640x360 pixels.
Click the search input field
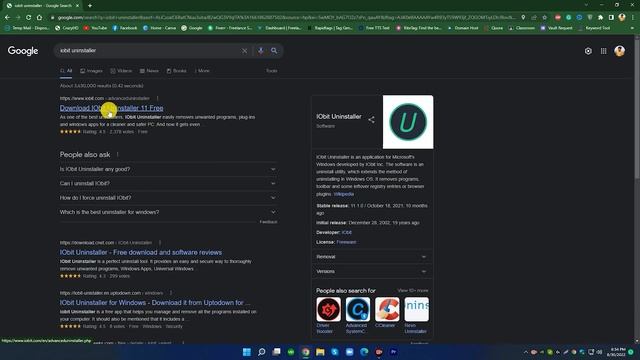pos(149,51)
